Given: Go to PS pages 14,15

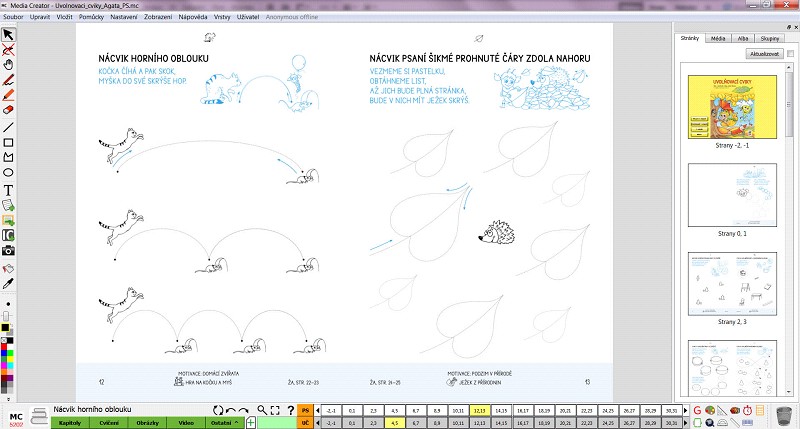Looking at the screenshot, I should tap(501, 410).
